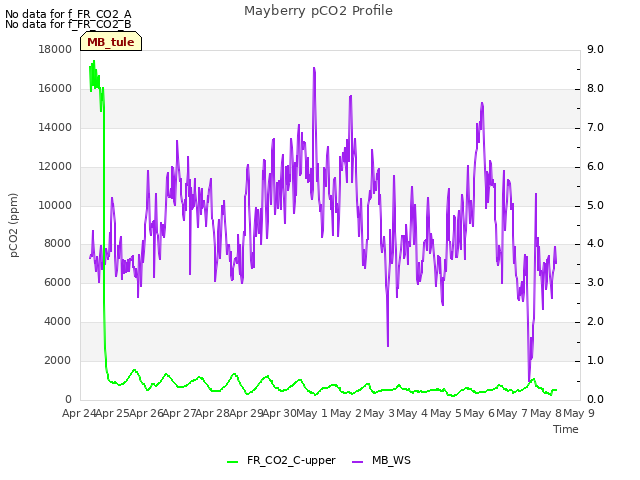The width and height of the screenshot is (640, 480).
Task: Click the 2000 left axis tick label
Action: [58, 360]
